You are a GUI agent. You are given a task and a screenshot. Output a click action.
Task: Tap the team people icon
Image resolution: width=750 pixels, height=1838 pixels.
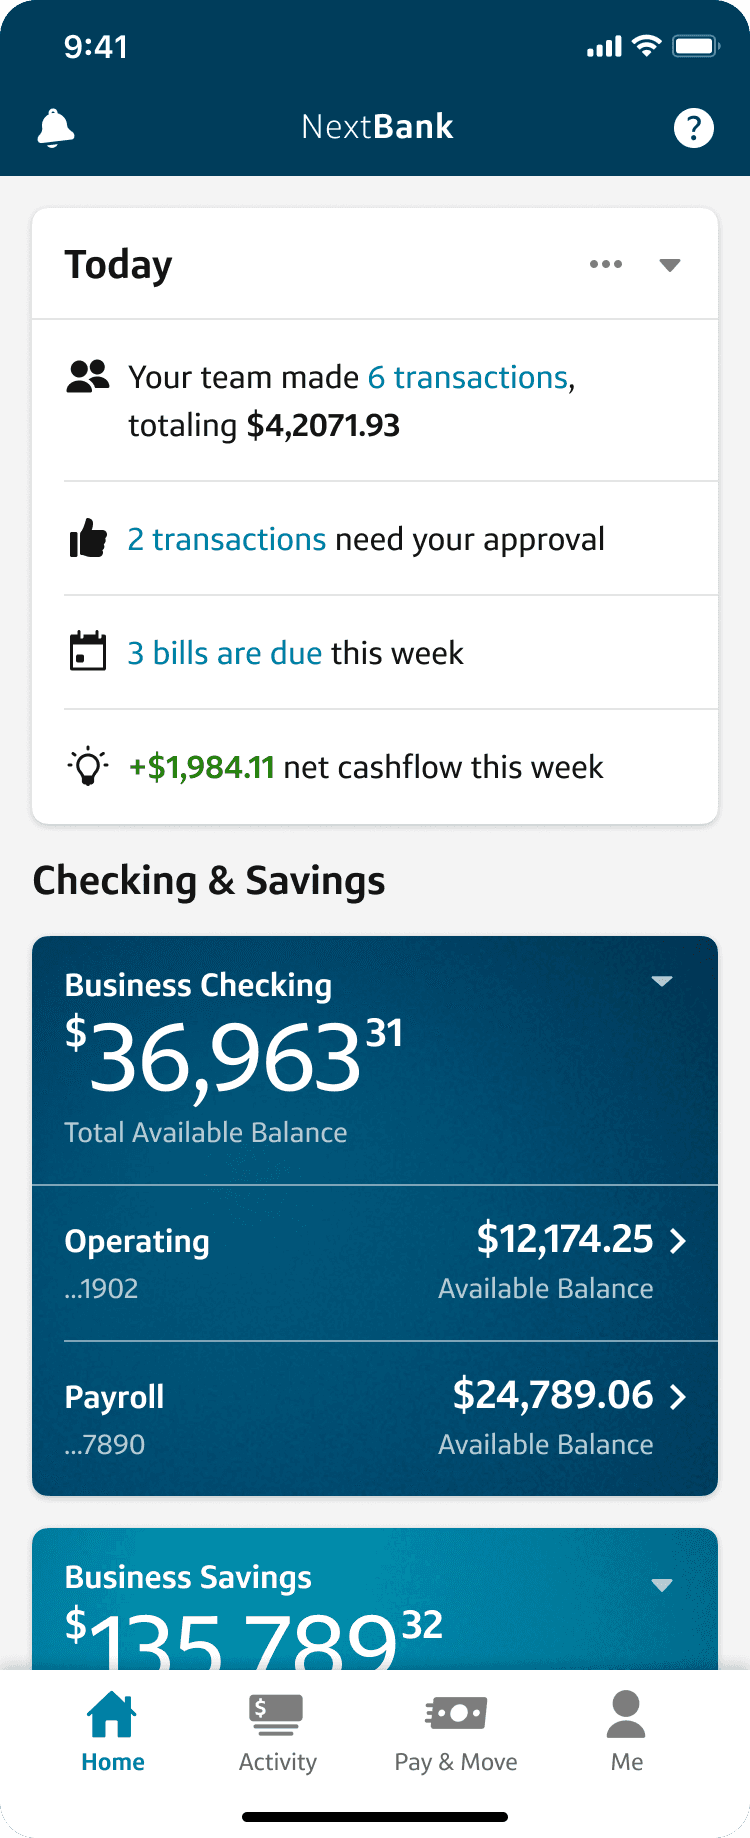(x=88, y=377)
